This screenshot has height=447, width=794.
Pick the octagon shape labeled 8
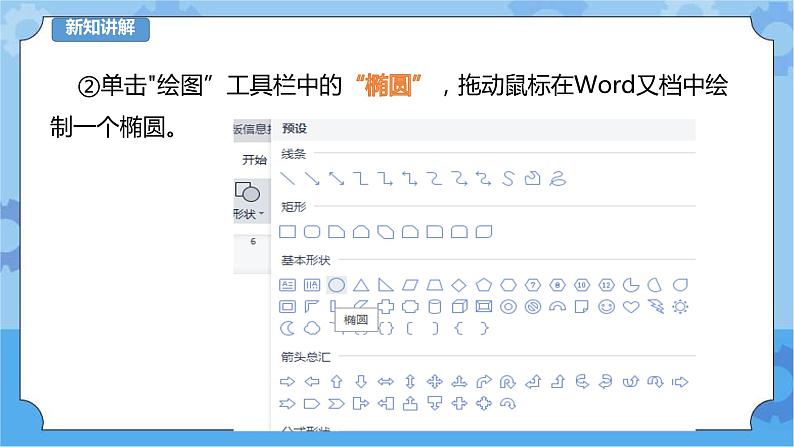click(557, 285)
